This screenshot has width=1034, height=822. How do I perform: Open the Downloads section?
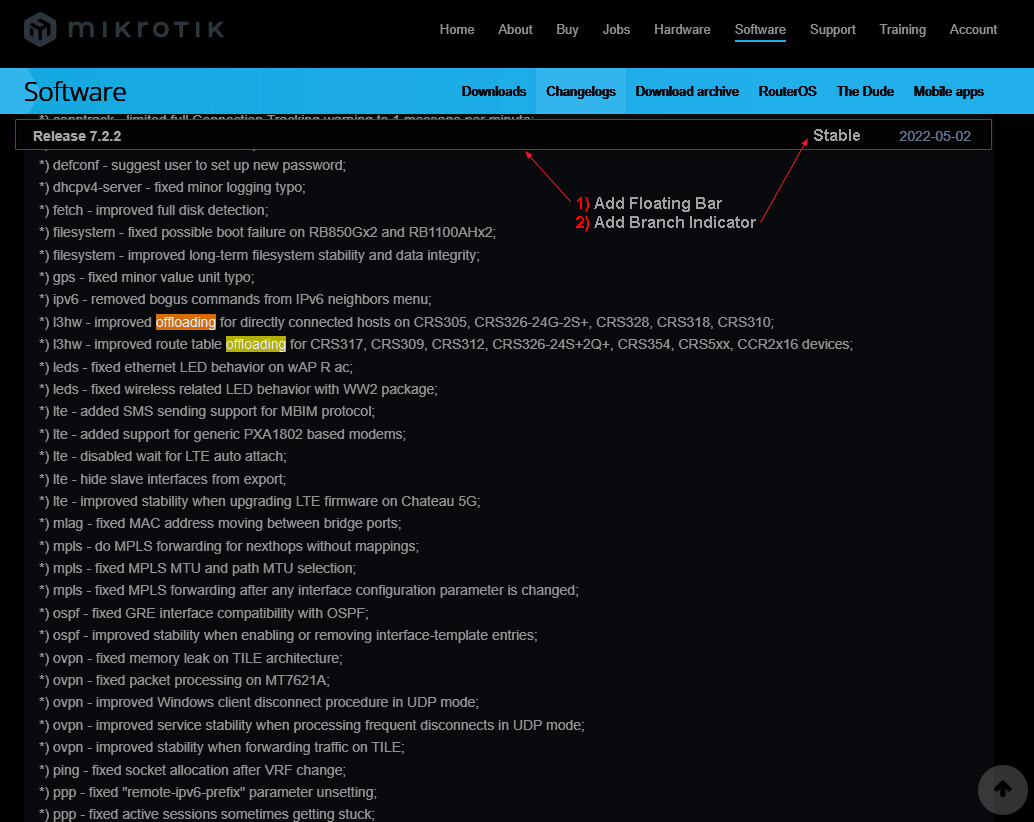(494, 91)
